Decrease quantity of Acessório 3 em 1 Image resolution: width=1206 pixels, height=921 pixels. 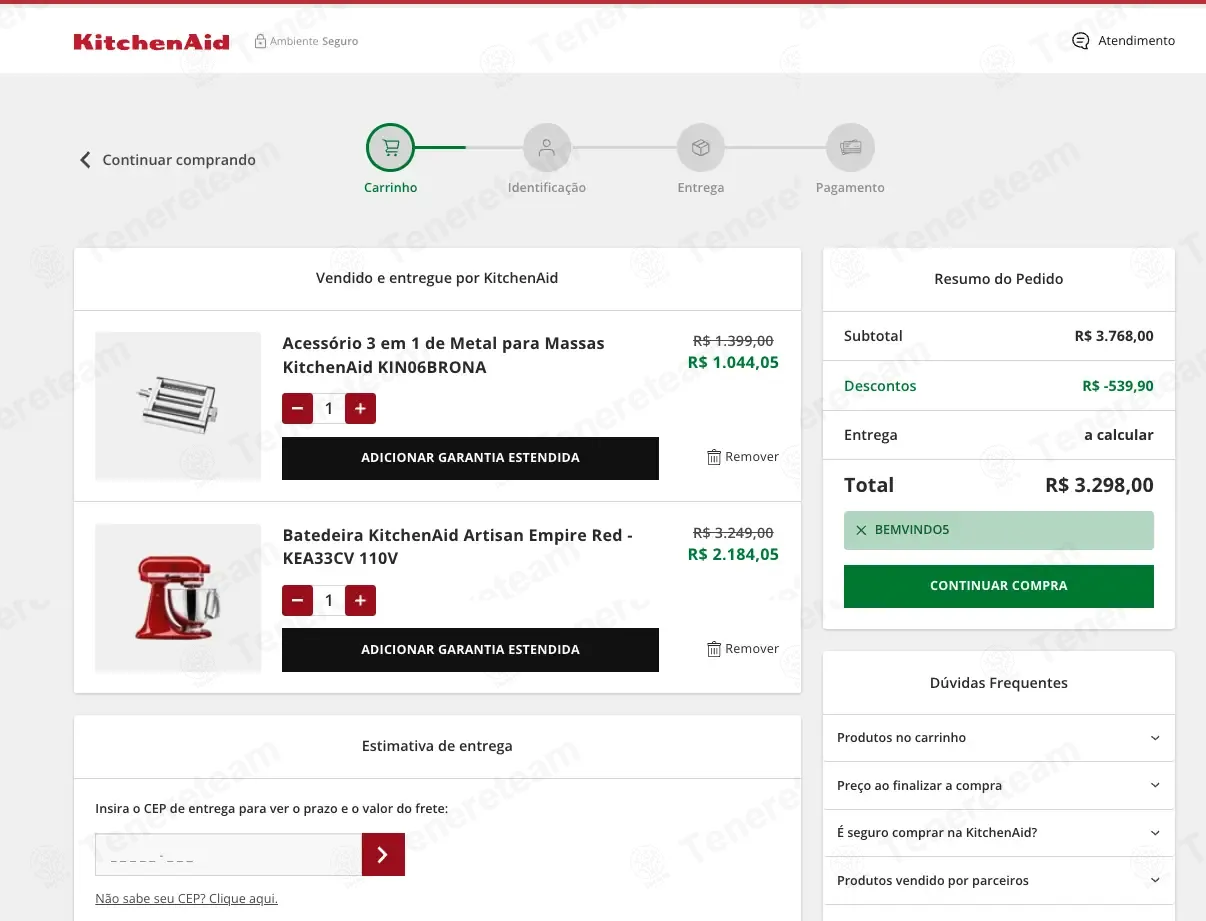point(297,408)
